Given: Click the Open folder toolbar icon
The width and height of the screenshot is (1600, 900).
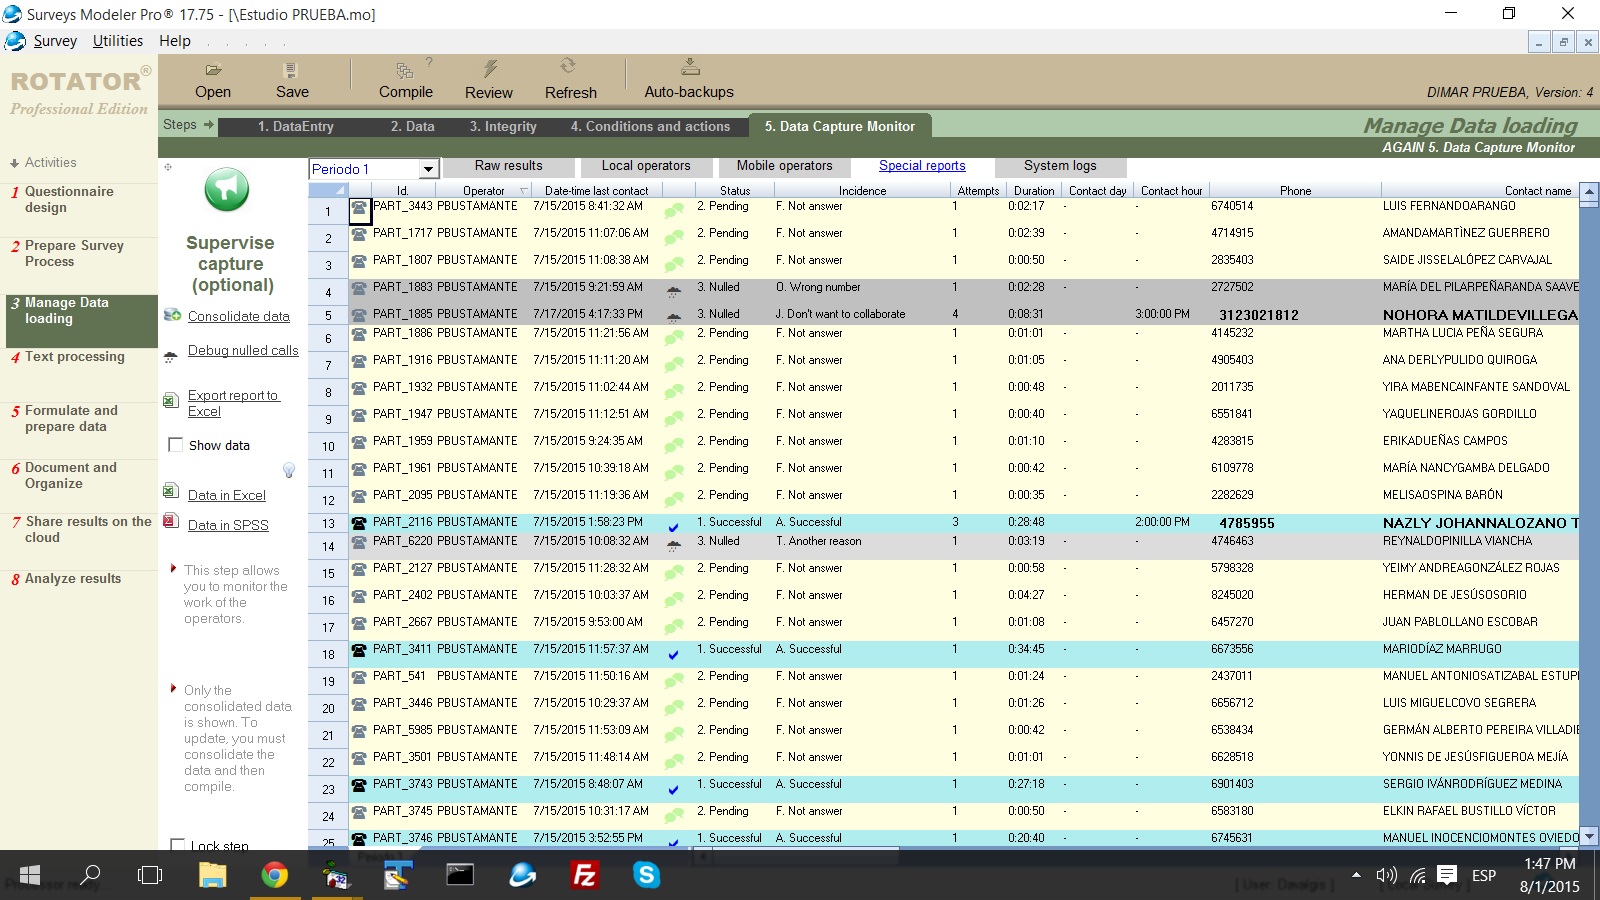Looking at the screenshot, I should 213,70.
